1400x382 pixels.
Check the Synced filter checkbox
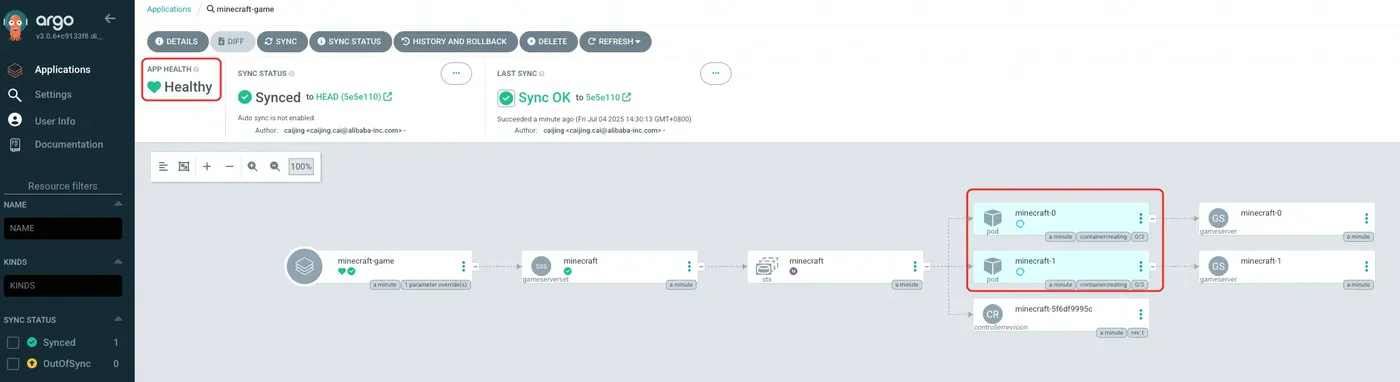click(13, 342)
